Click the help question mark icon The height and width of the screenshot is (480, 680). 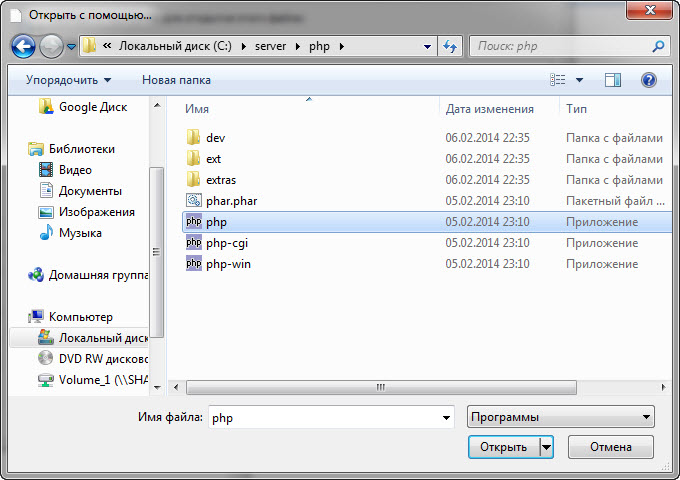click(x=648, y=79)
